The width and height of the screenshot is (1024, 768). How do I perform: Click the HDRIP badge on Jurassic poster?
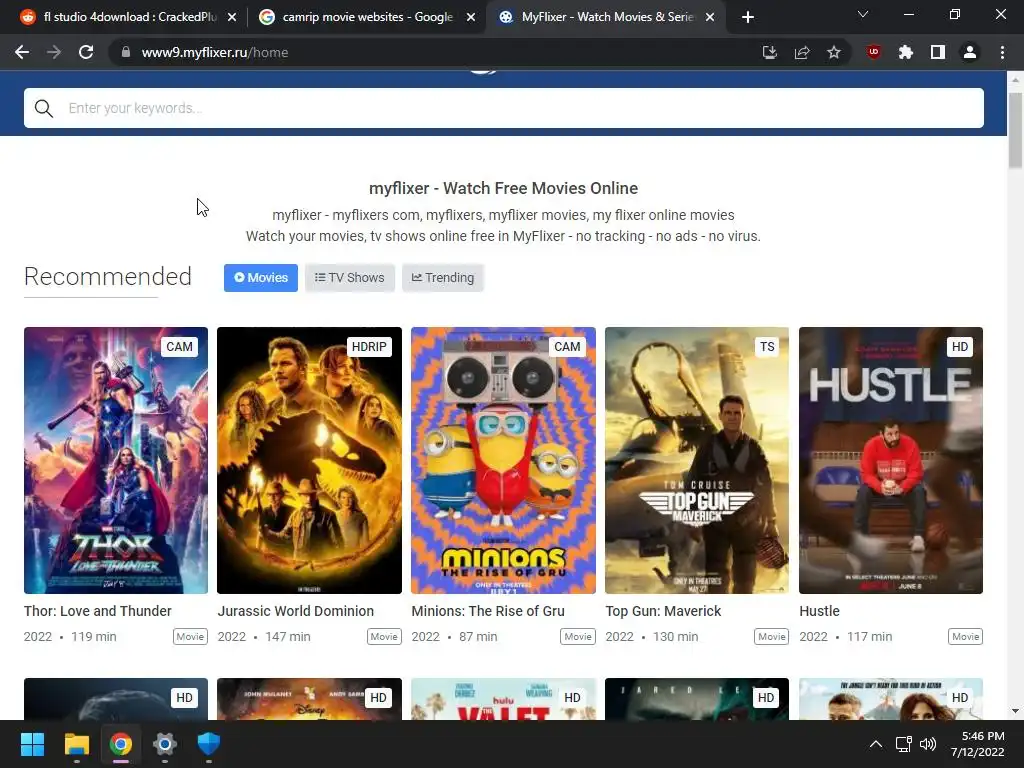point(369,347)
